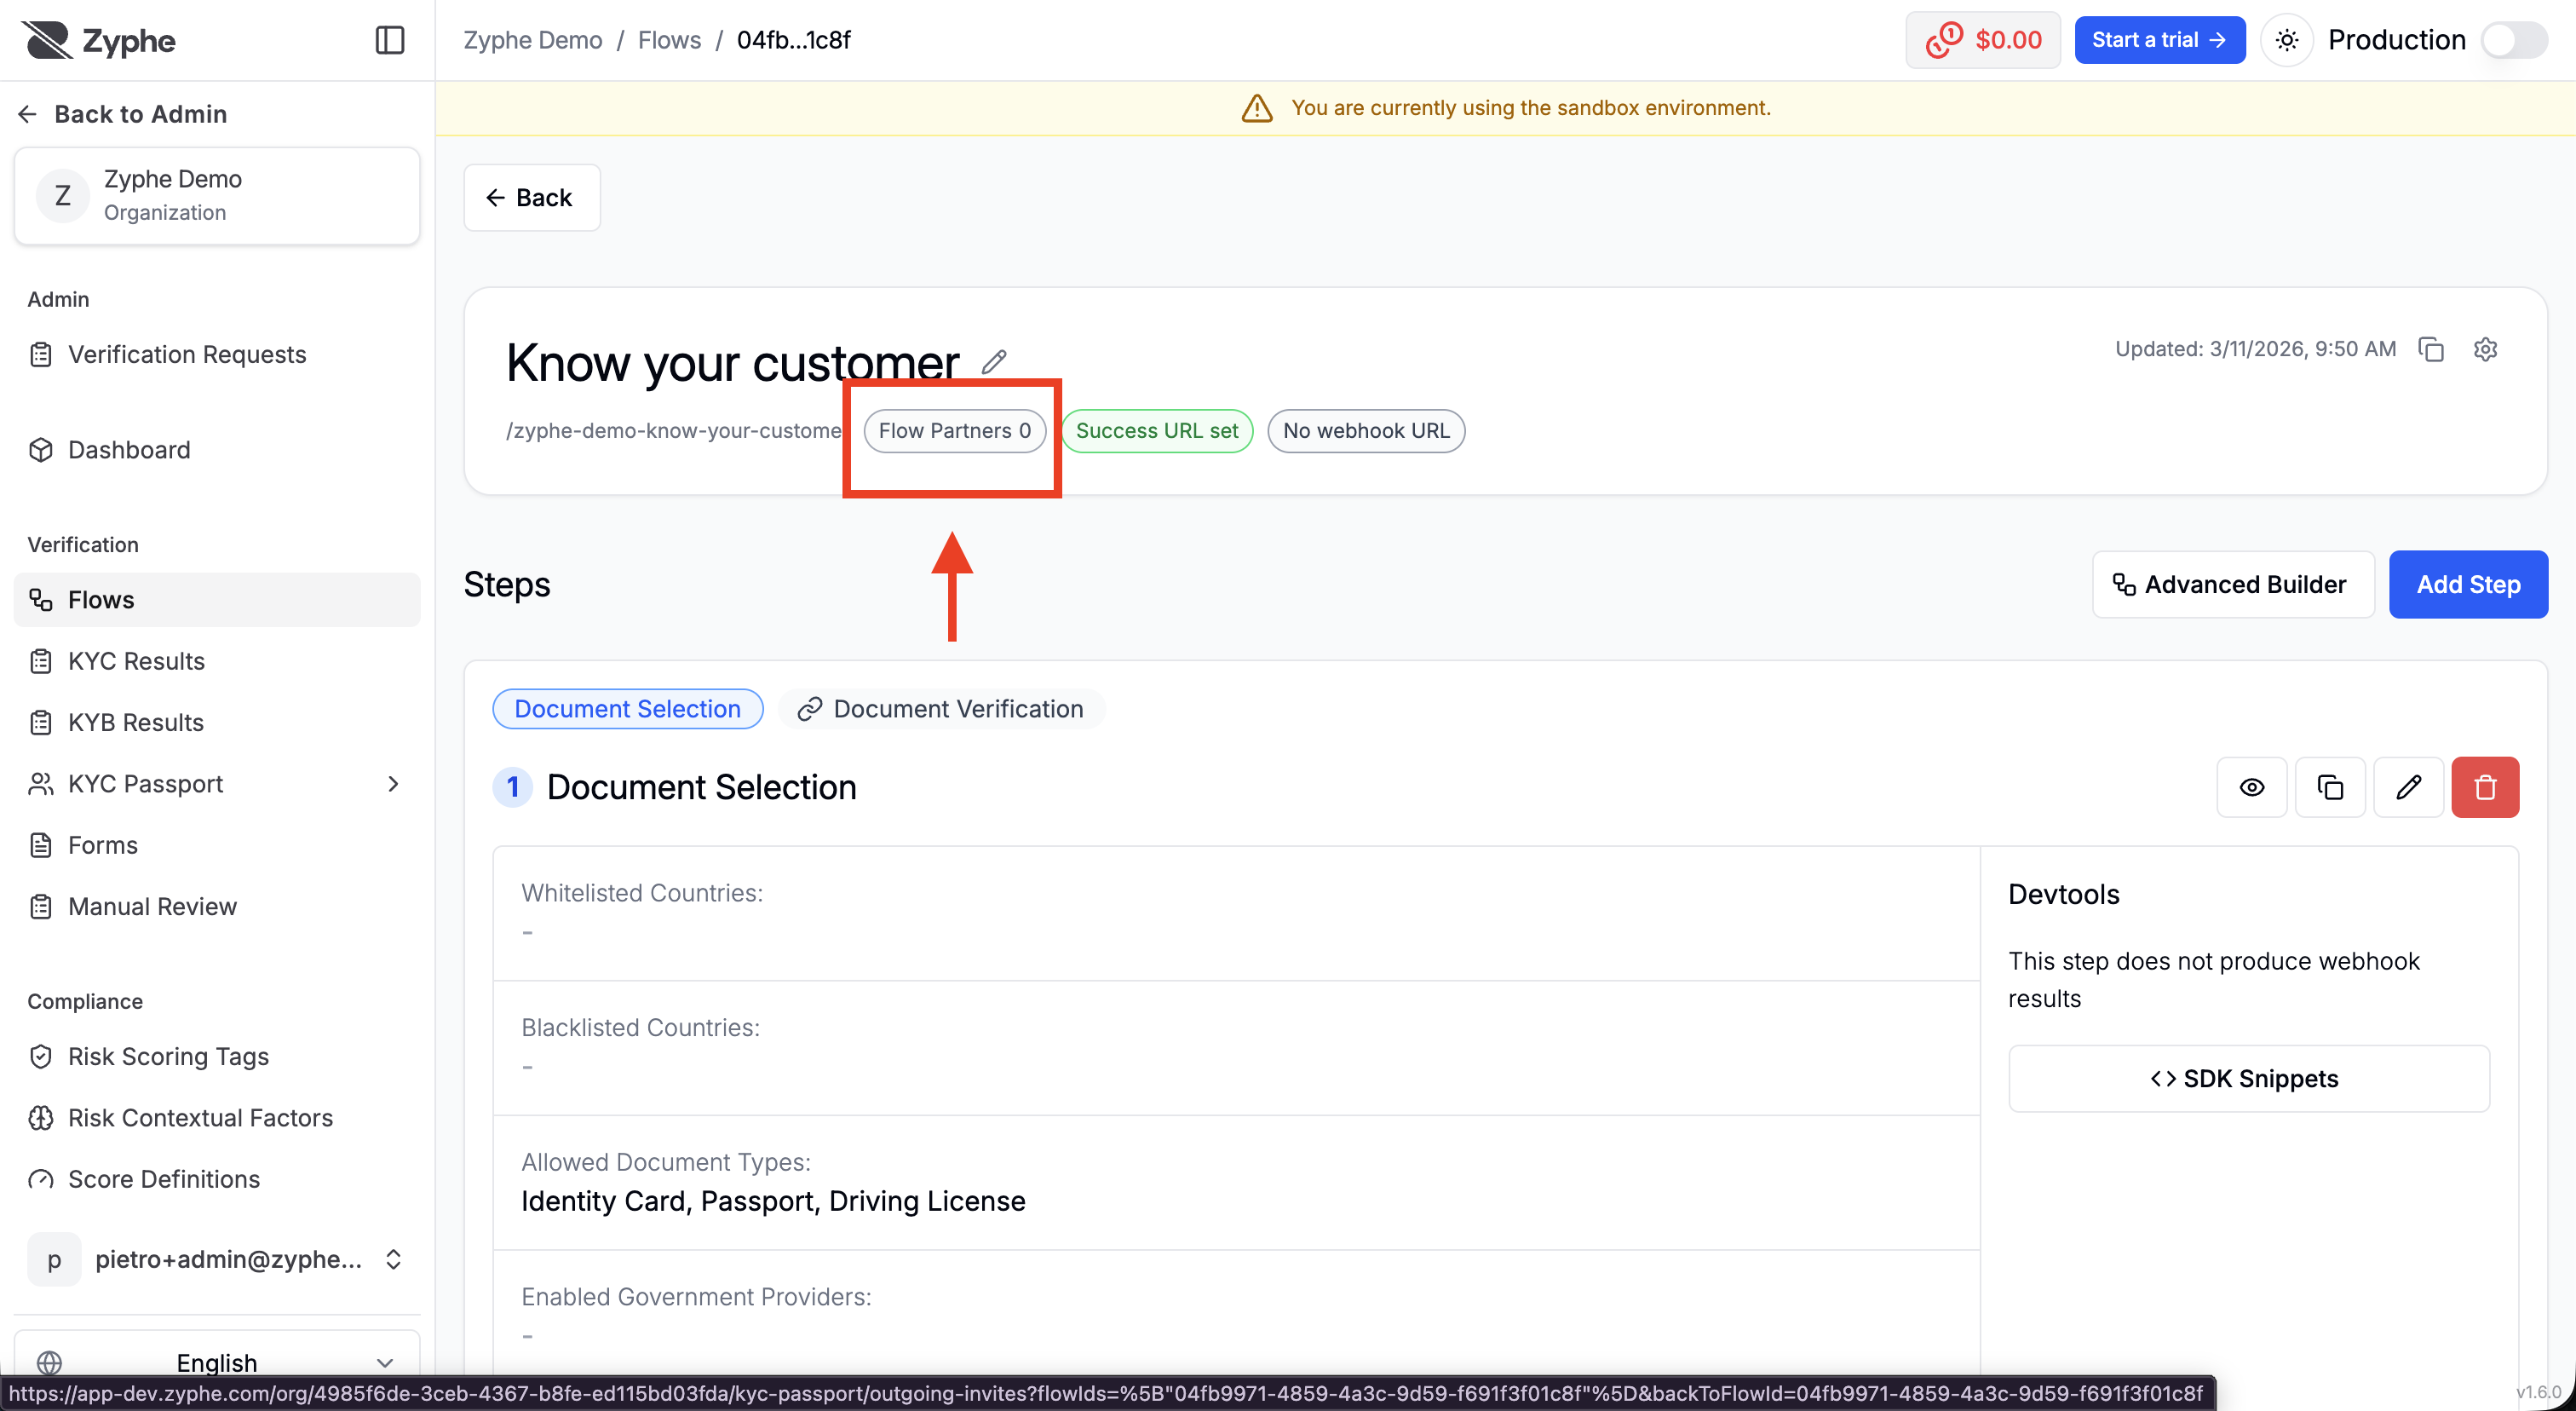Expand the KYC Passport submenu chevron
This screenshot has width=2576, height=1411.
coord(393,784)
